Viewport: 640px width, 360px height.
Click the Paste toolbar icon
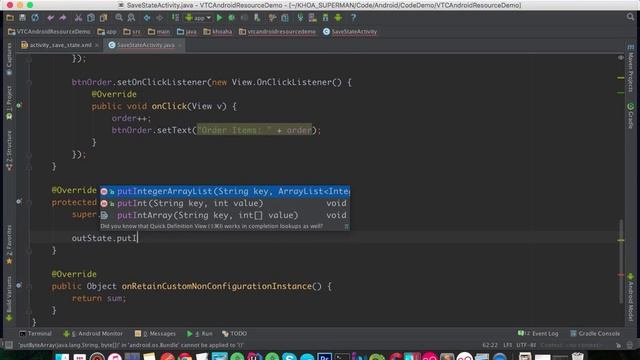point(104,18)
